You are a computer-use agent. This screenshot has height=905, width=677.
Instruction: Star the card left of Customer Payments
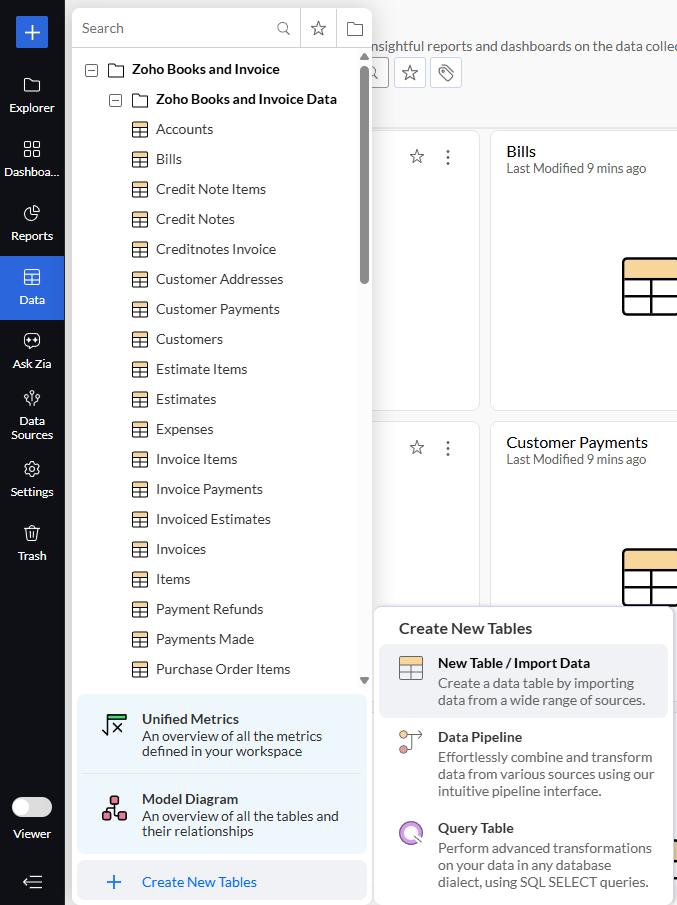pyautogui.click(x=417, y=447)
